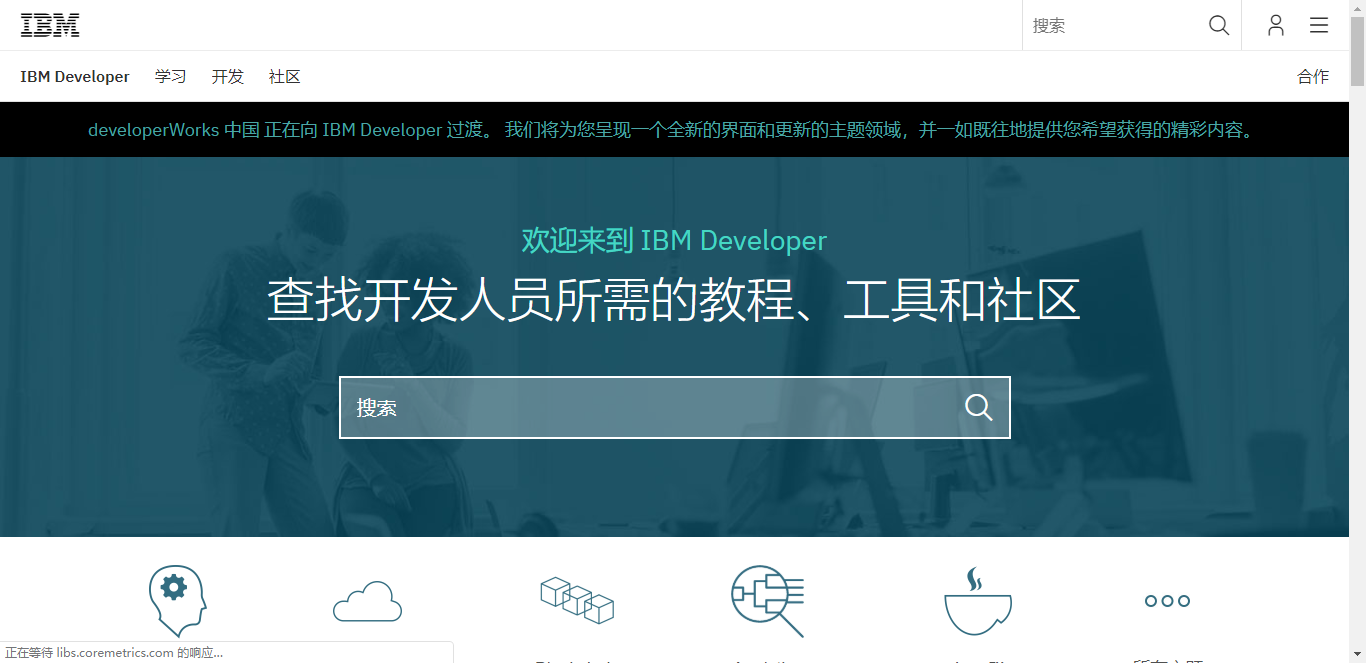The width and height of the screenshot is (1366, 663).
Task: Go to IBM Developer home link
Action: tap(75, 77)
